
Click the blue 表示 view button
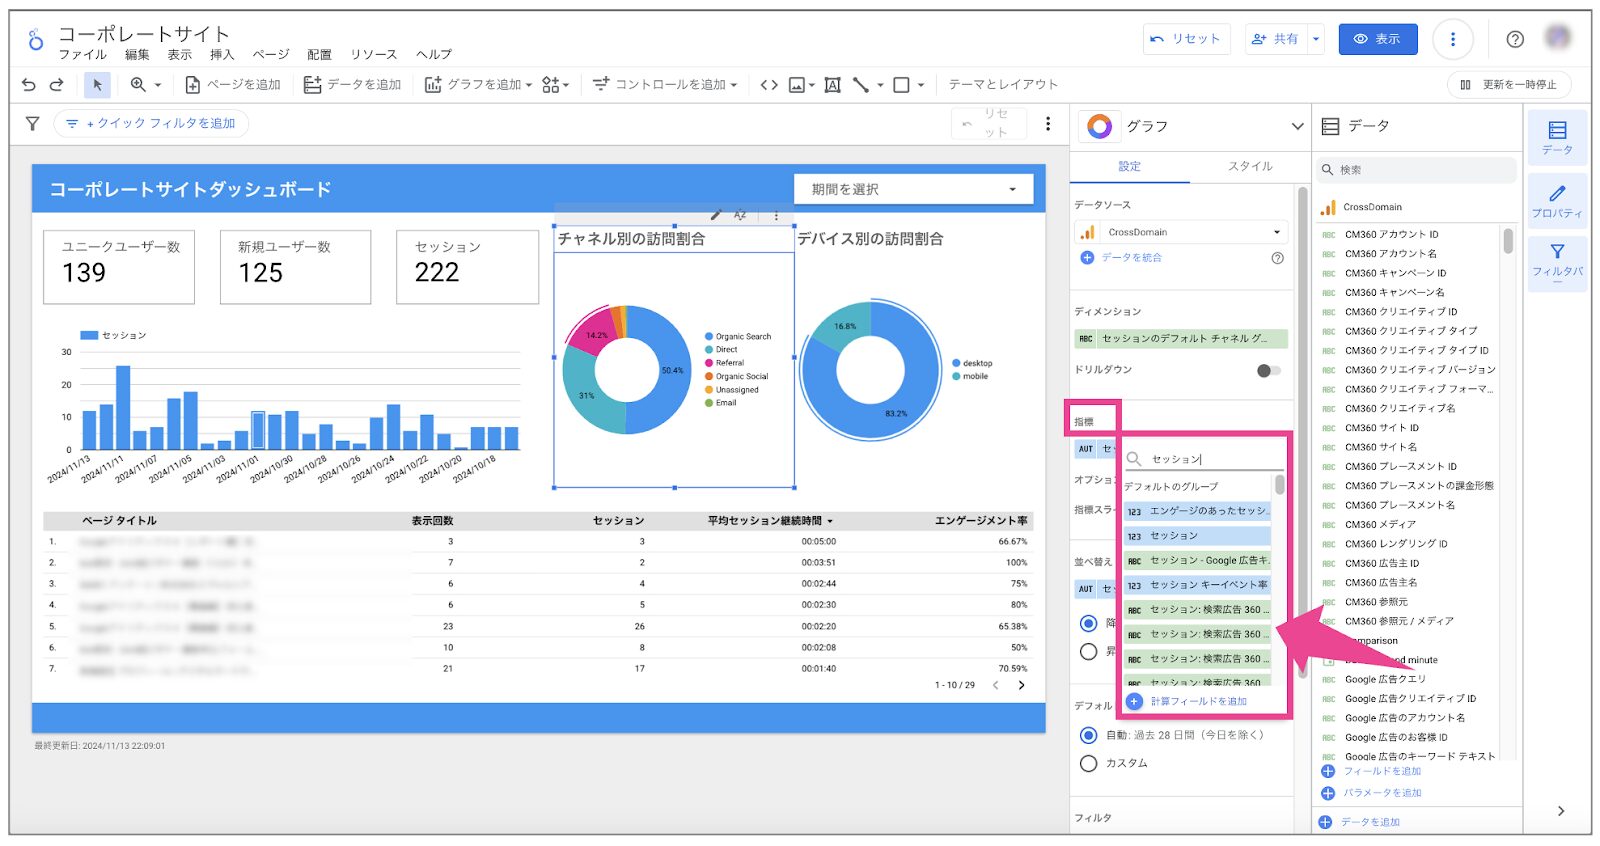1378,39
